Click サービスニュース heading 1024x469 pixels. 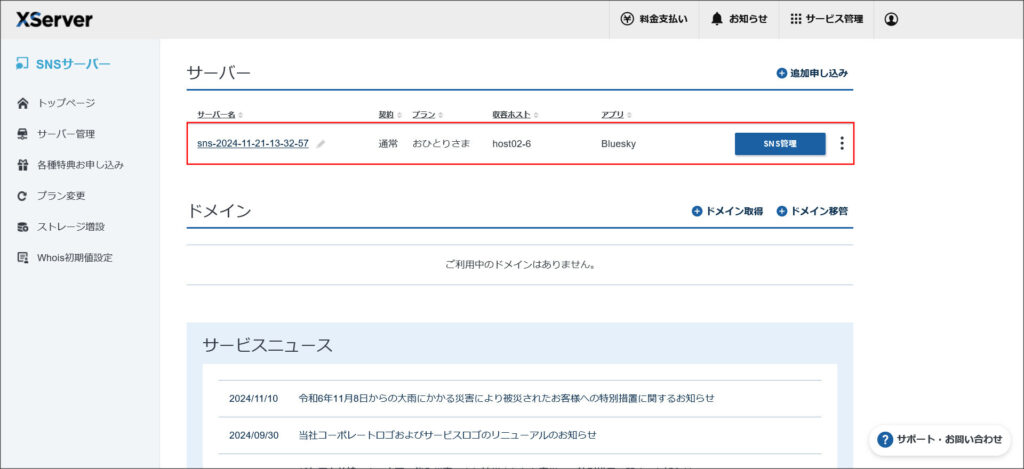(268, 346)
